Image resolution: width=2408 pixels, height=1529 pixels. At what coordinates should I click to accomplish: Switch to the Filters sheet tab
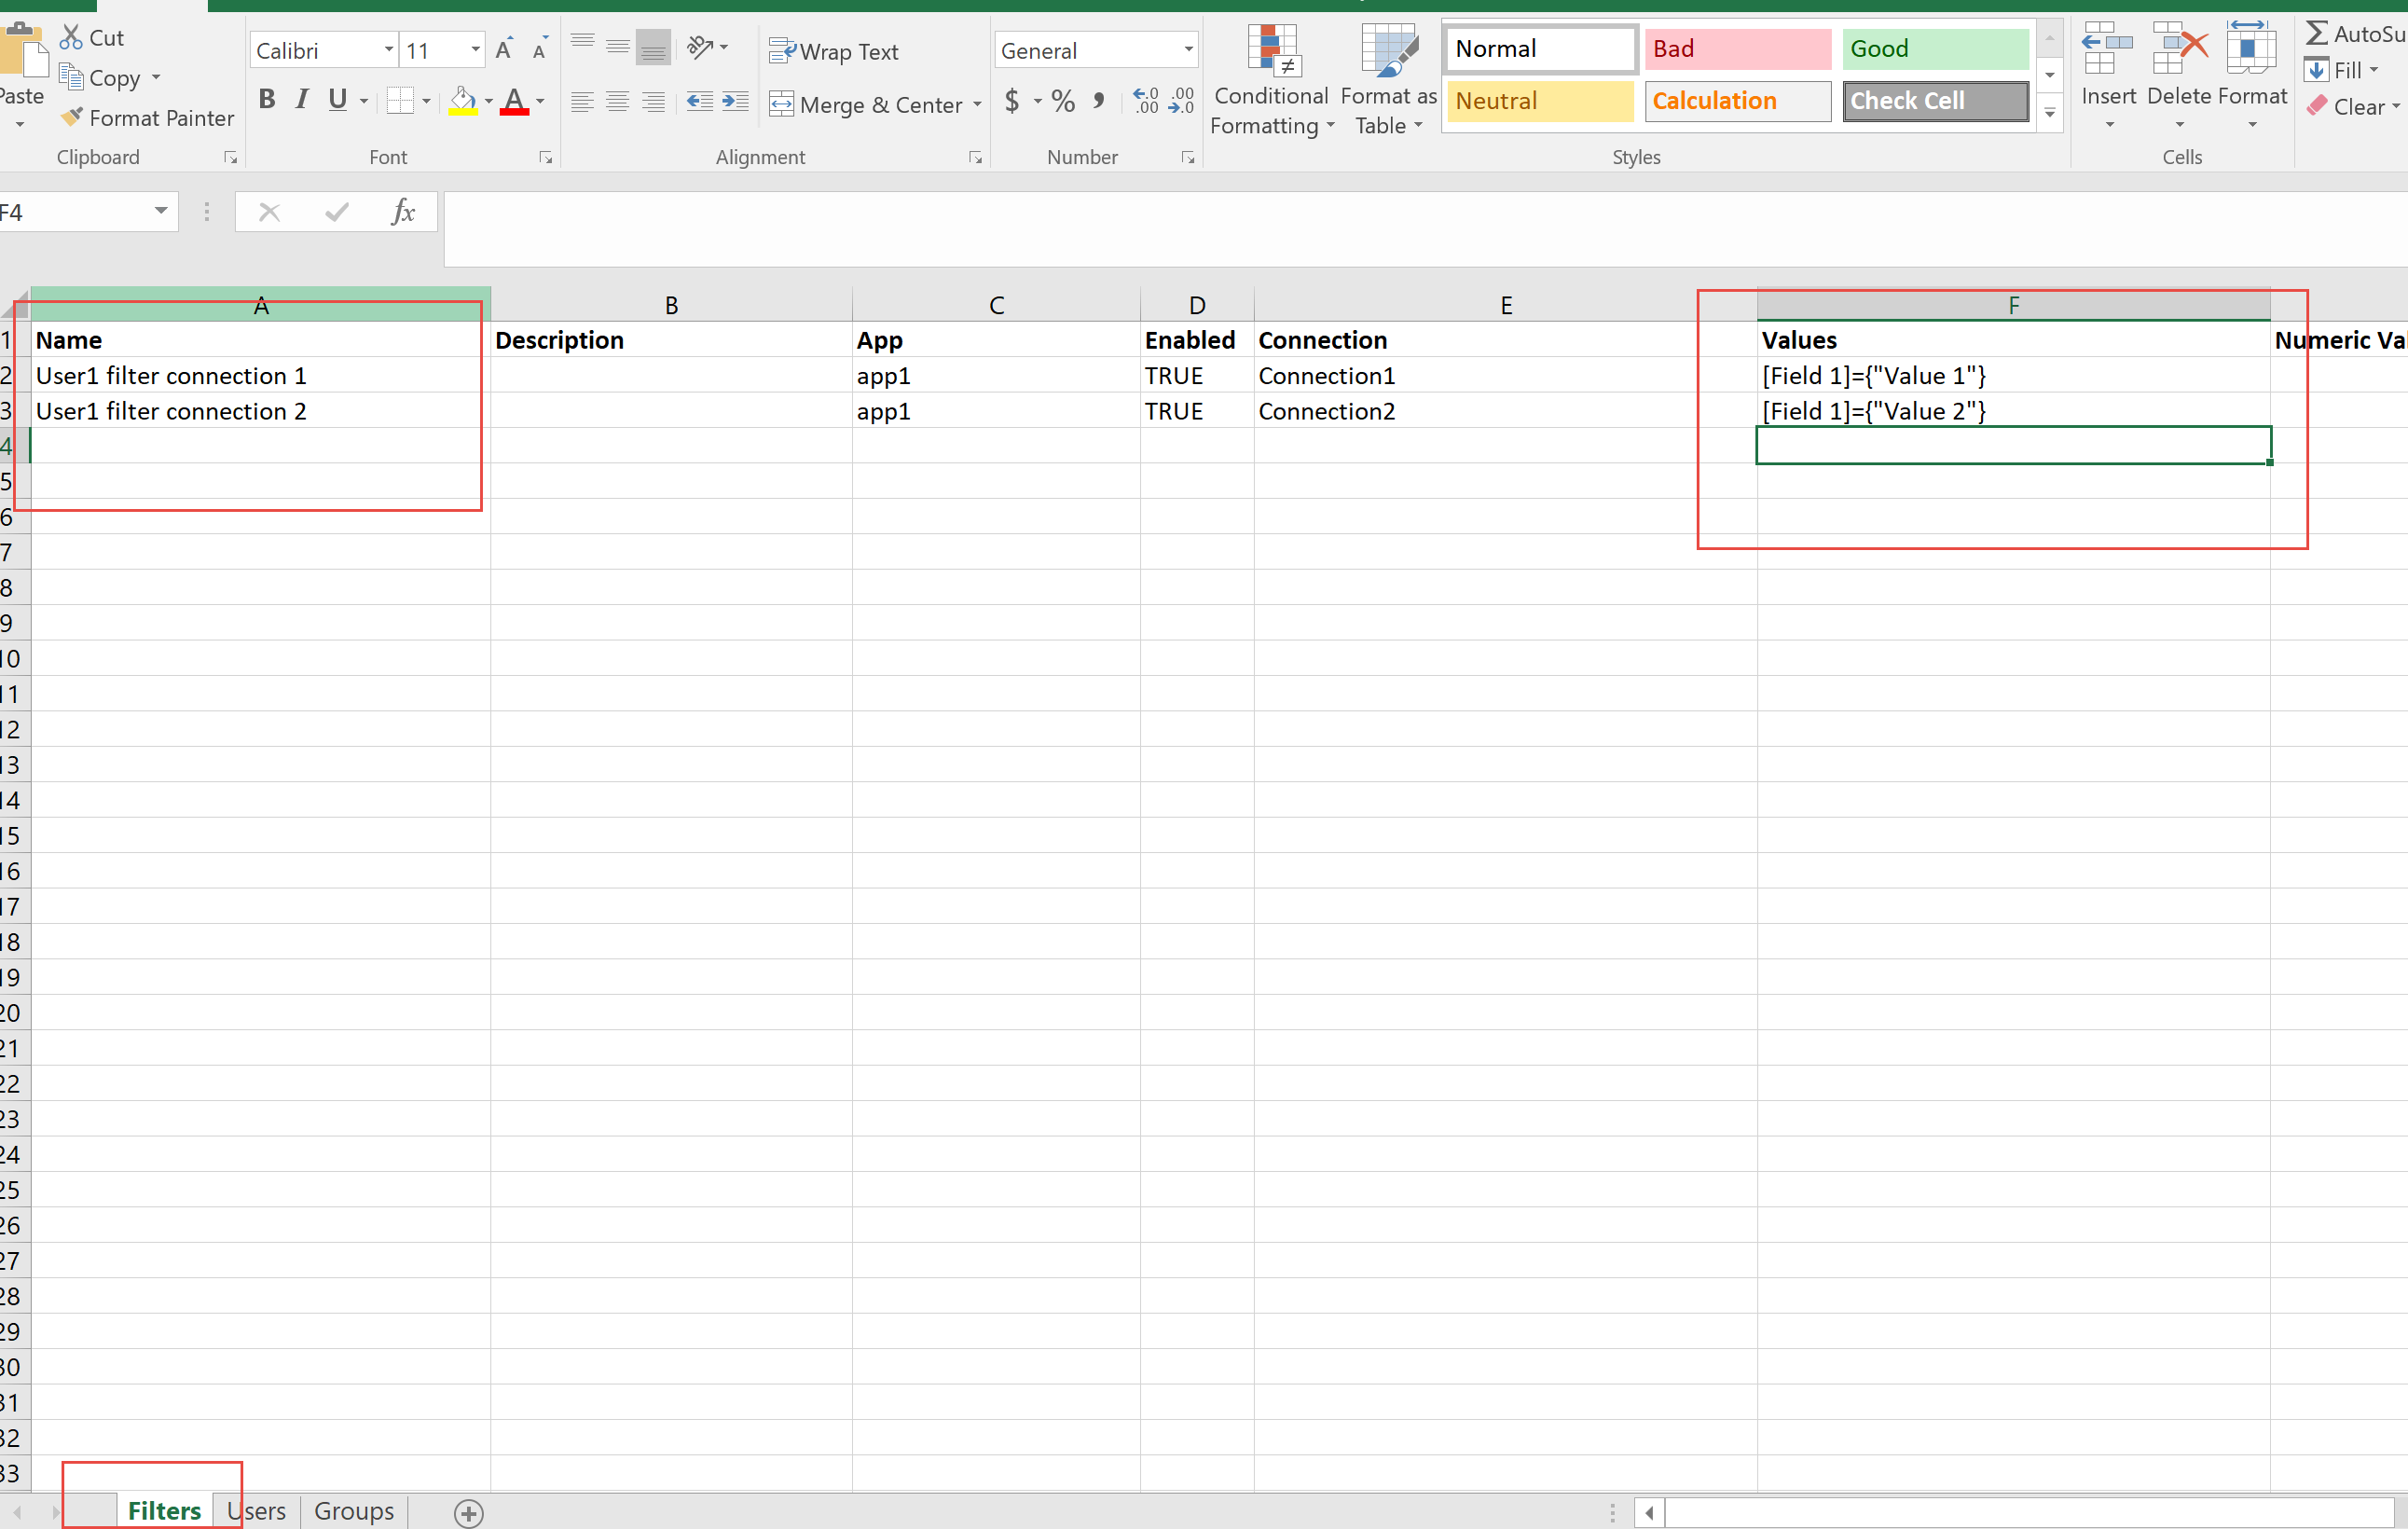click(x=164, y=1510)
